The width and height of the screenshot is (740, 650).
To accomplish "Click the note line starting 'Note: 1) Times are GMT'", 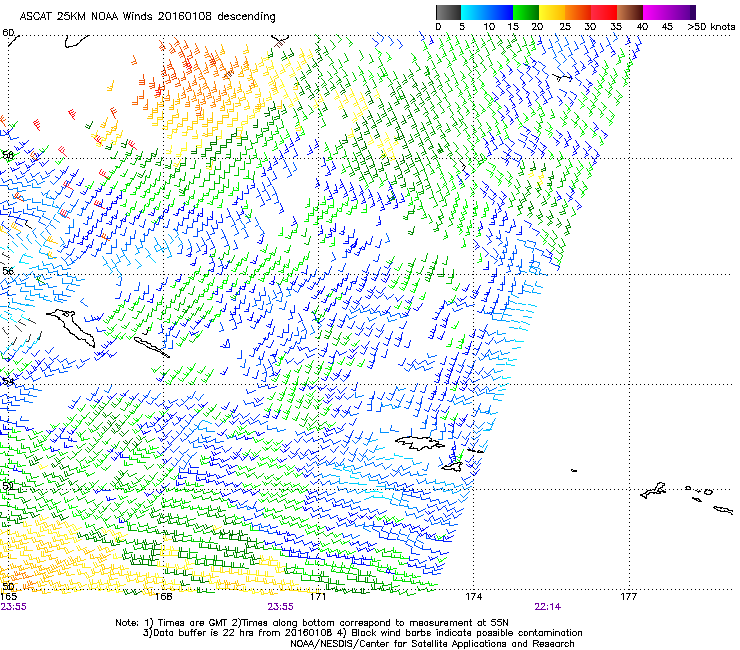I will coord(311,623).
